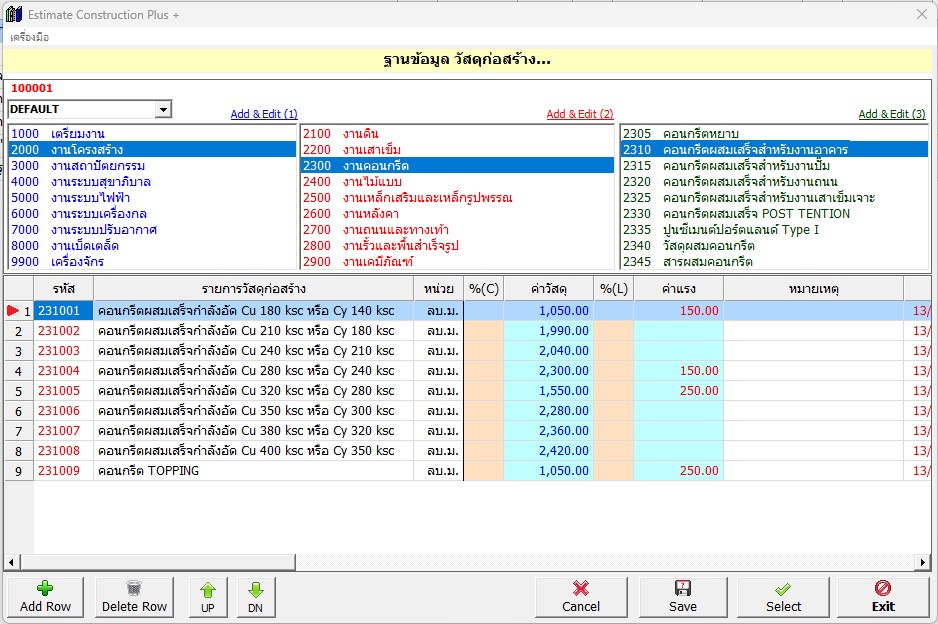The image size is (938, 624).
Task: Click the ค่าวัสดุ column header
Action: tap(549, 289)
